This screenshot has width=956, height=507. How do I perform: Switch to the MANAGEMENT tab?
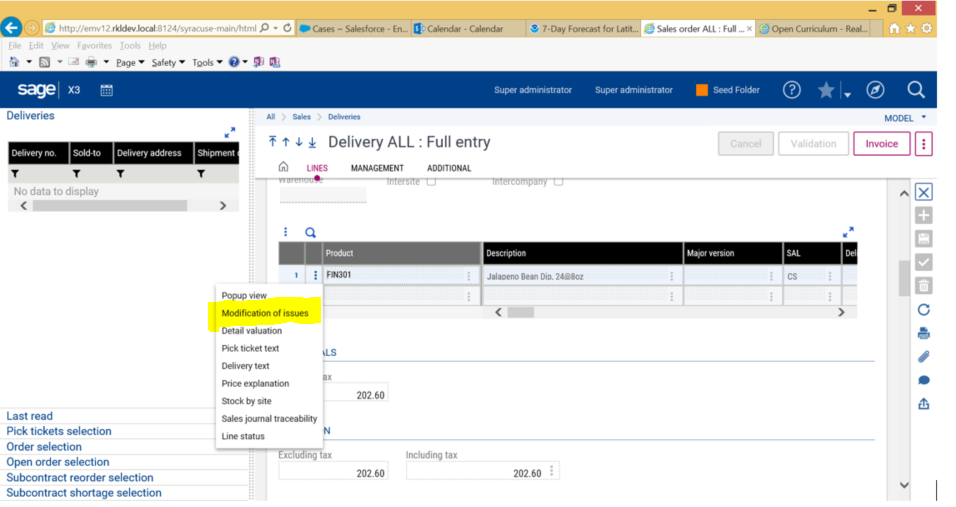coord(377,168)
